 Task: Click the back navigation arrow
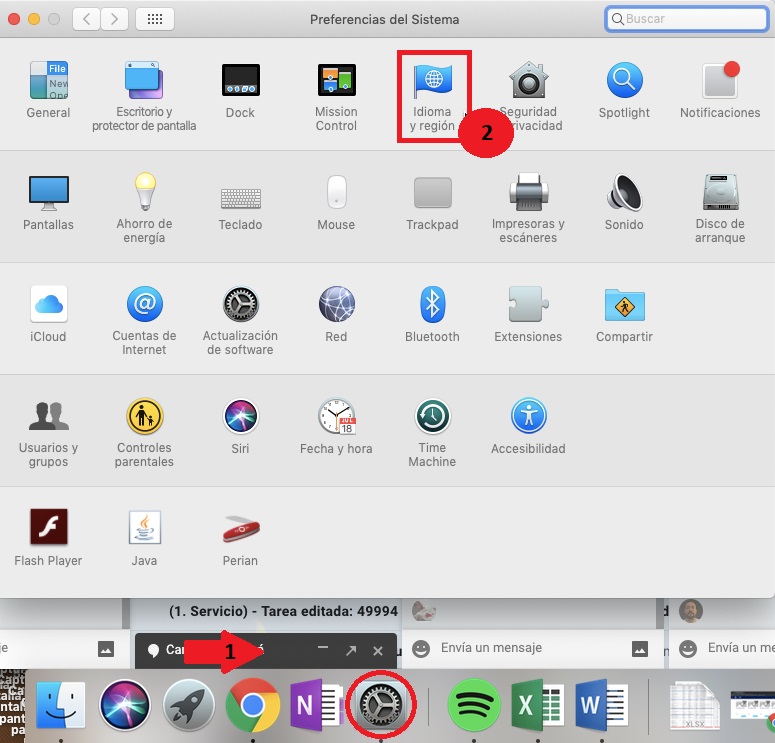tap(86, 19)
